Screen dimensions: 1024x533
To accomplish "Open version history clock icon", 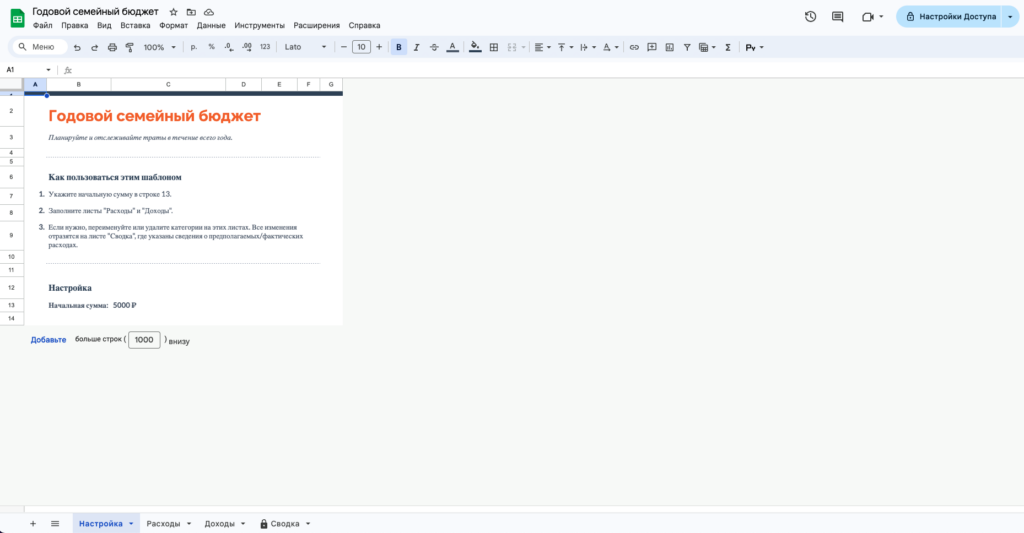I will pyautogui.click(x=810, y=17).
